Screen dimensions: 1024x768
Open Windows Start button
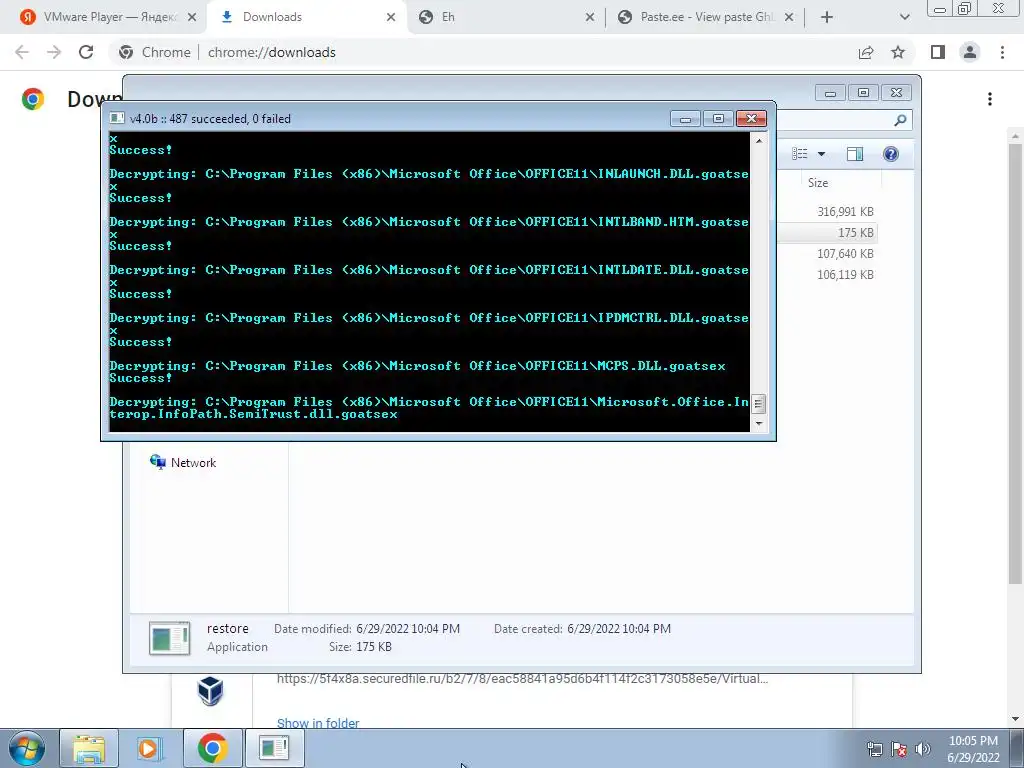[26, 748]
